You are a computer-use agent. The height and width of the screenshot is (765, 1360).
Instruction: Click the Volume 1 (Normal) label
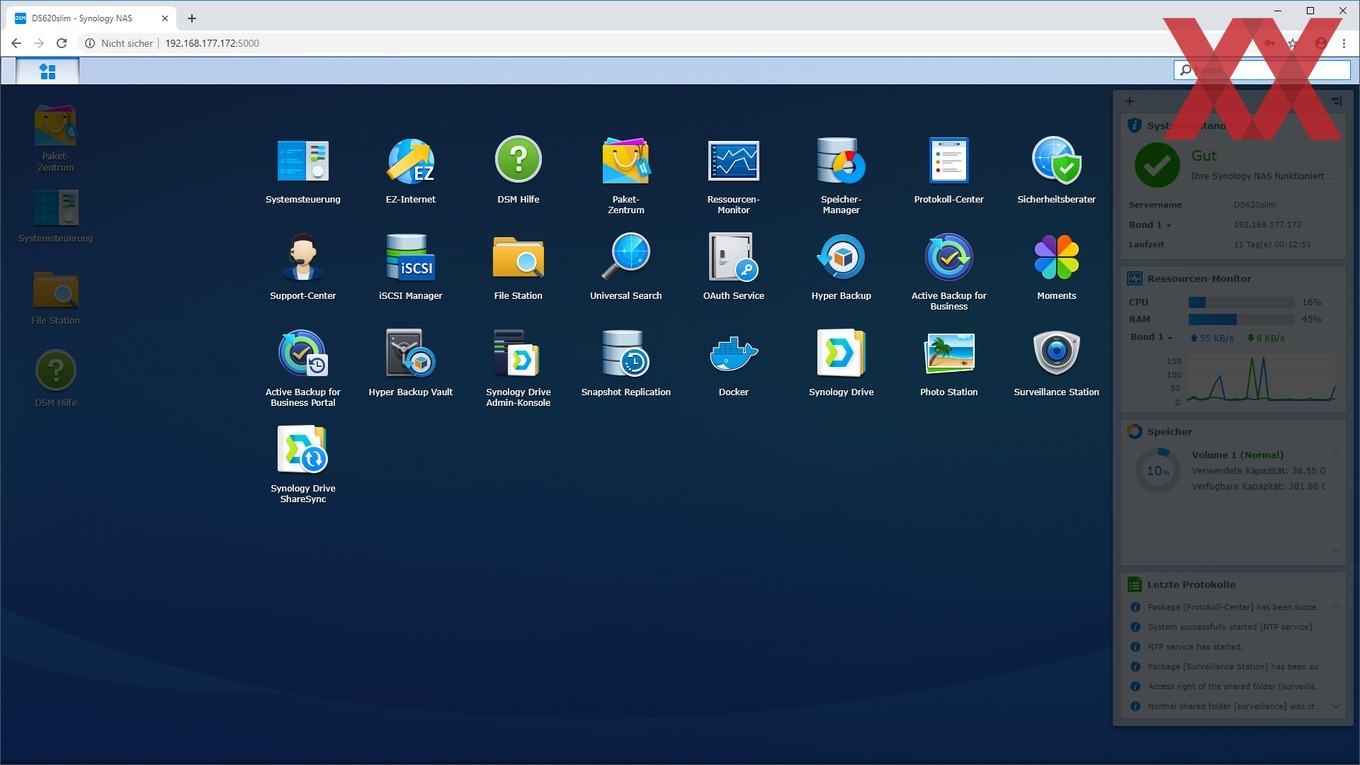click(x=1237, y=455)
